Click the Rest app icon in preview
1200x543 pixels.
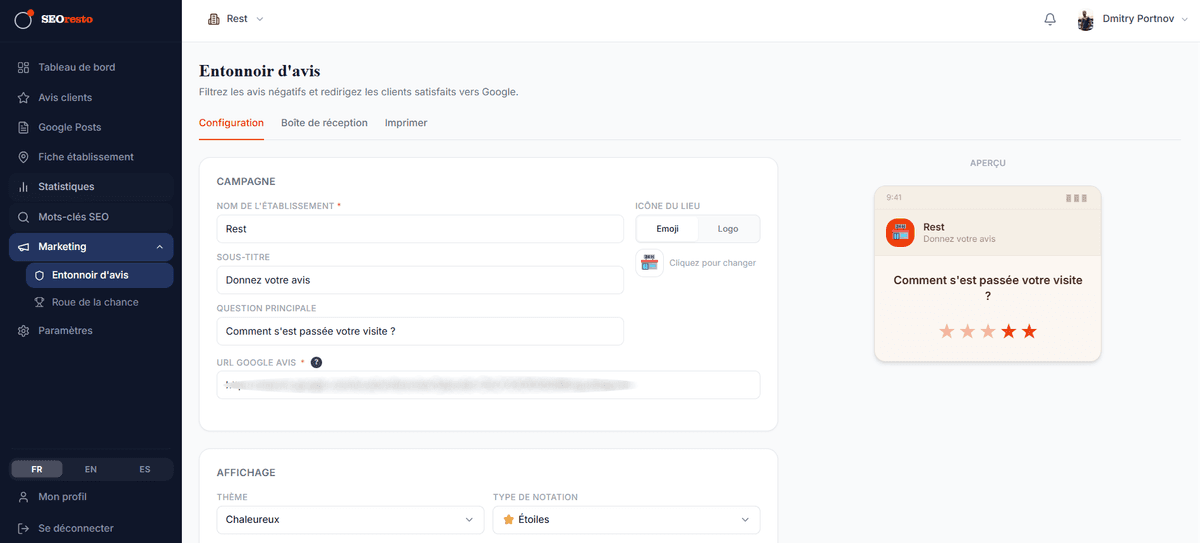pos(900,232)
